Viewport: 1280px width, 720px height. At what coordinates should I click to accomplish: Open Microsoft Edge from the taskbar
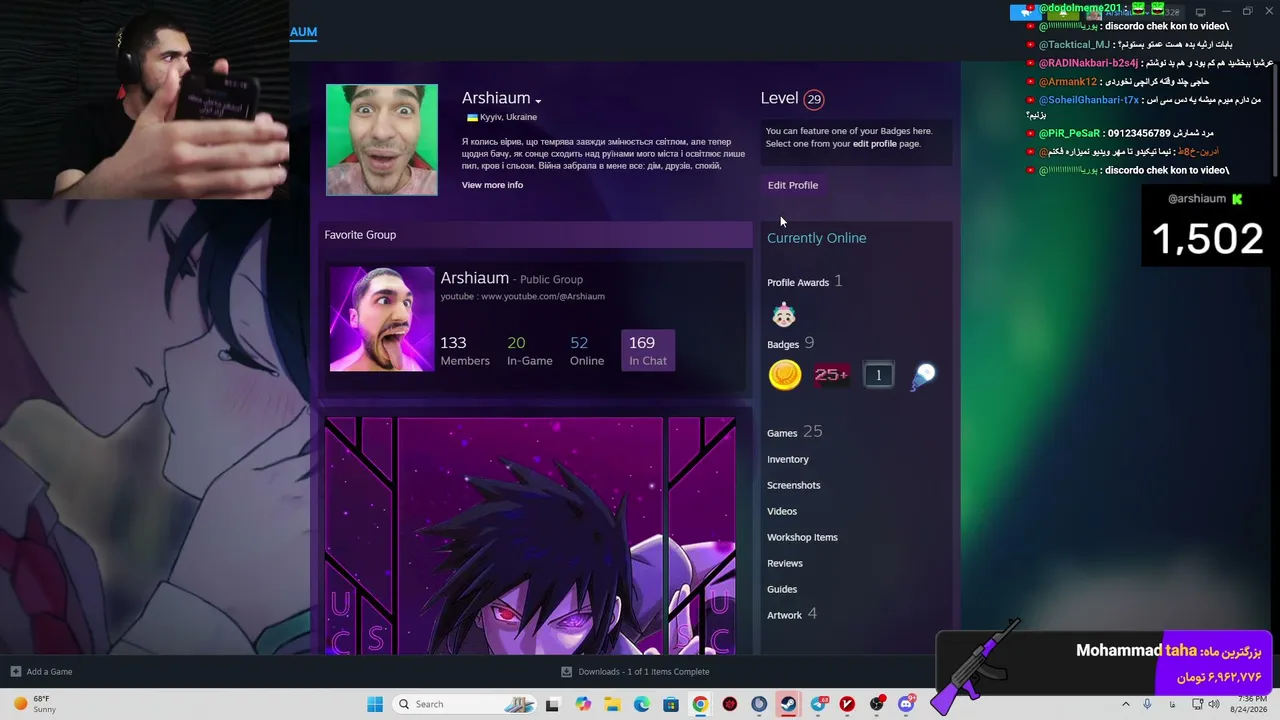[x=641, y=704]
